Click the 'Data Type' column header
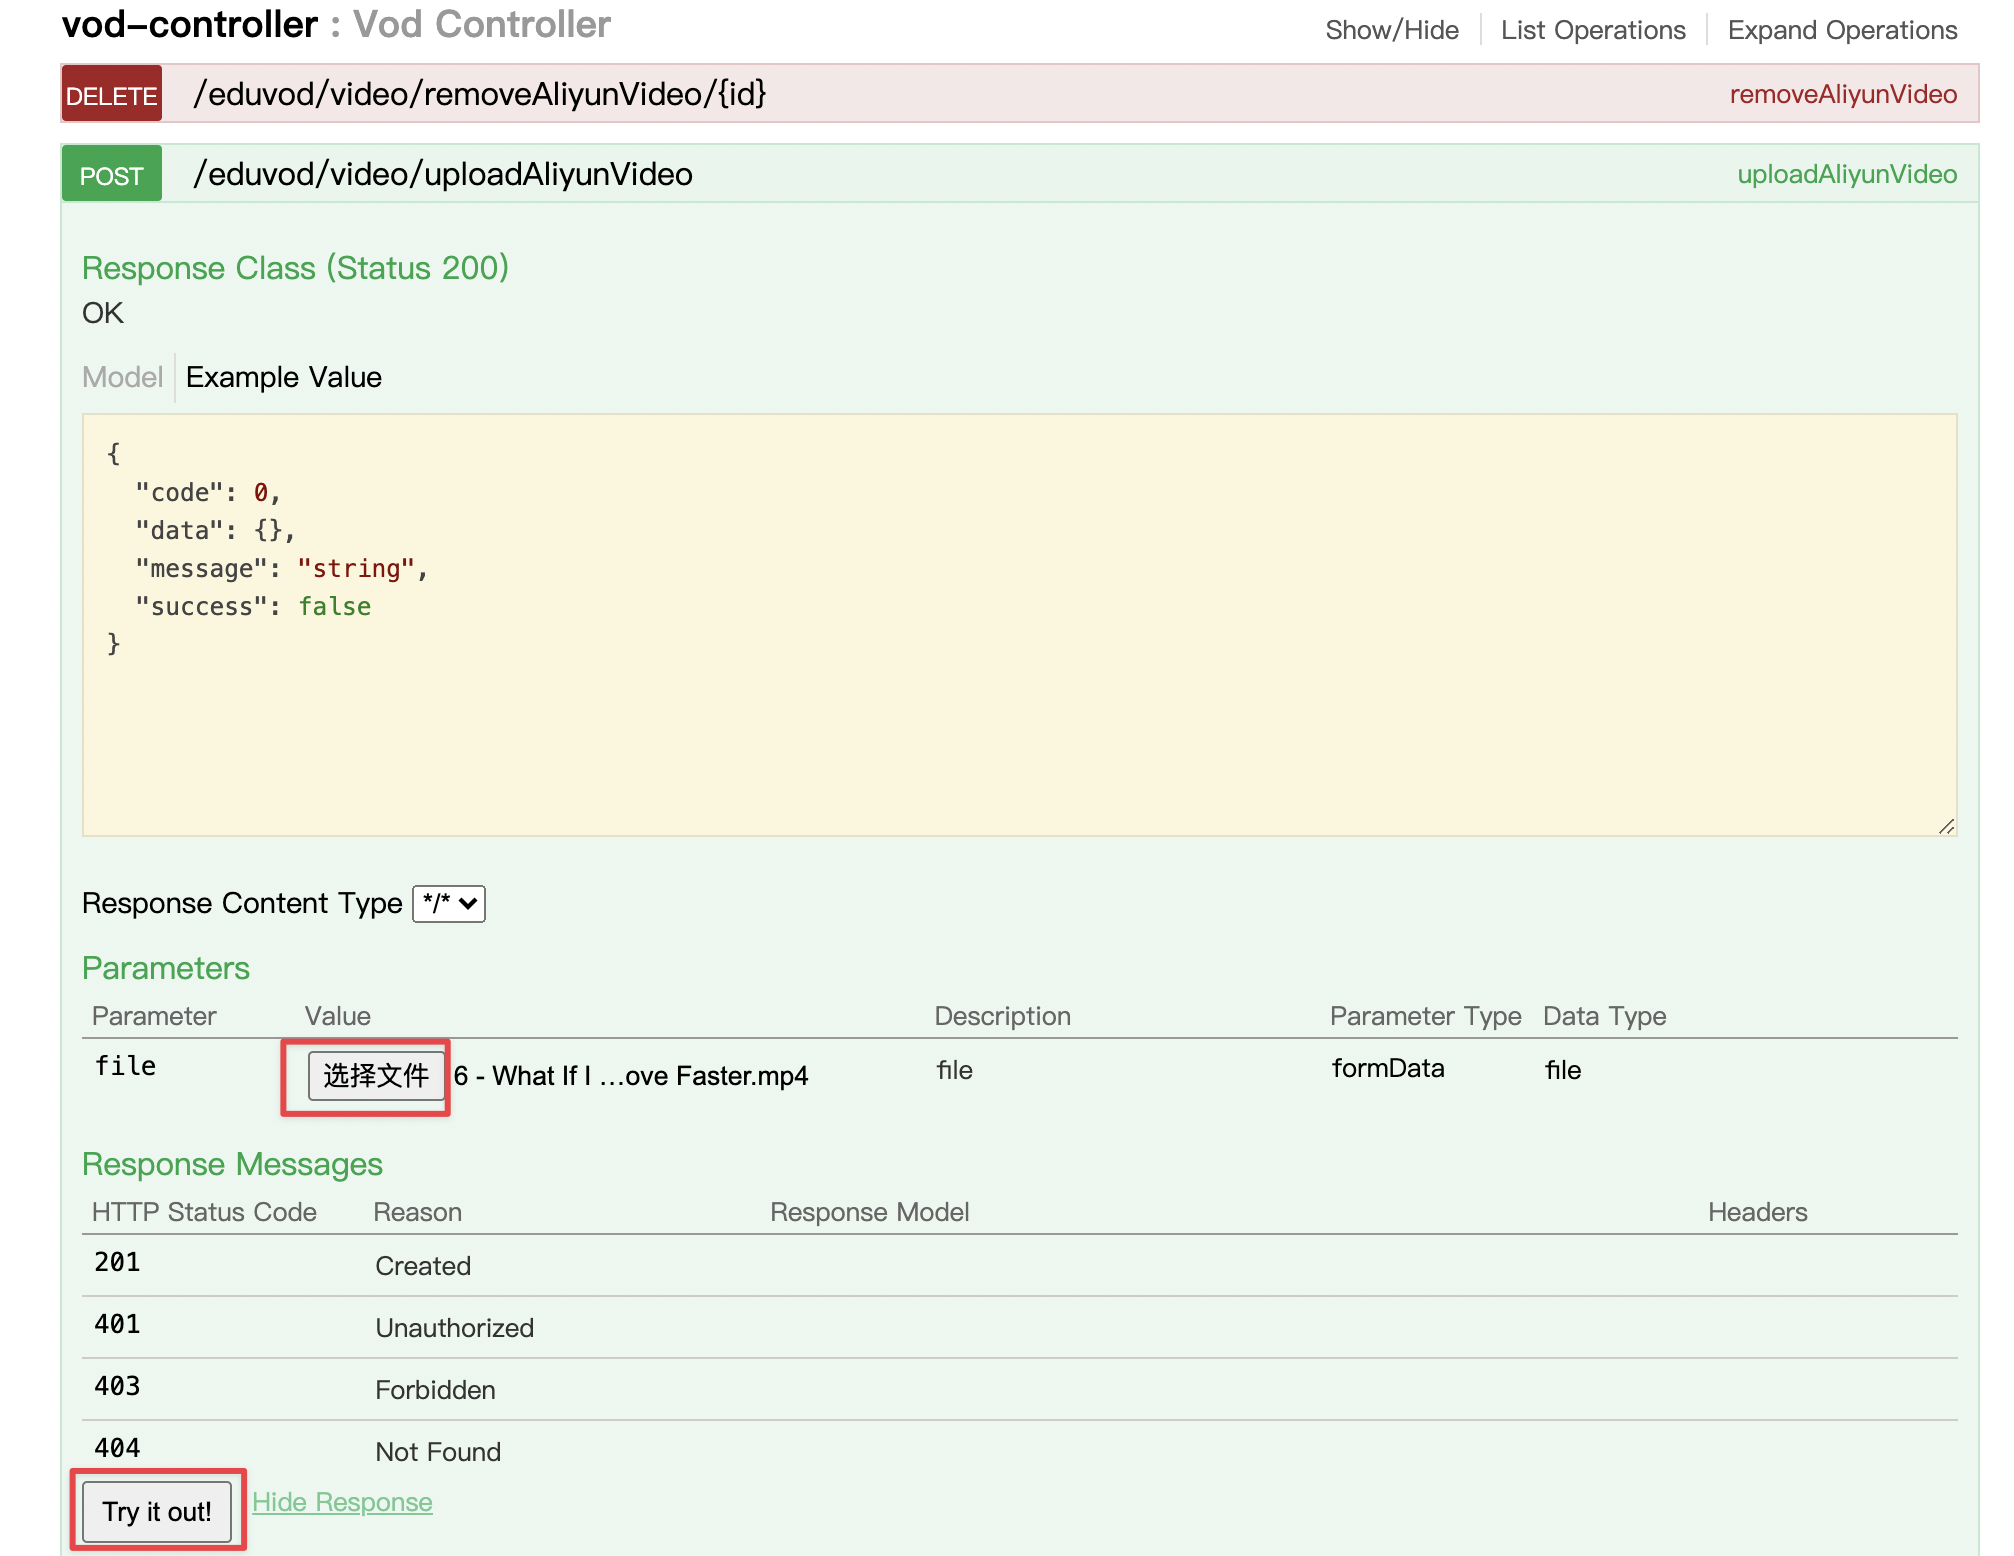The height and width of the screenshot is (1556, 2014). click(x=1604, y=1016)
